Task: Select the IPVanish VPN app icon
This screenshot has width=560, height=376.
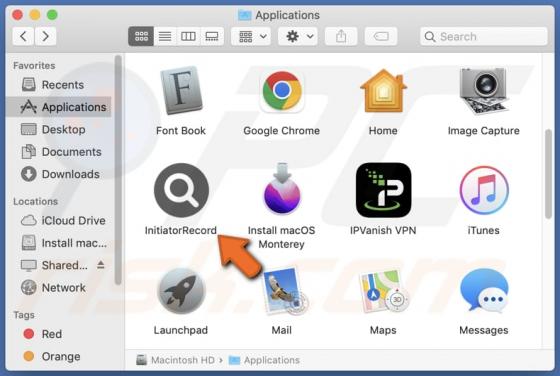Action: [x=383, y=190]
